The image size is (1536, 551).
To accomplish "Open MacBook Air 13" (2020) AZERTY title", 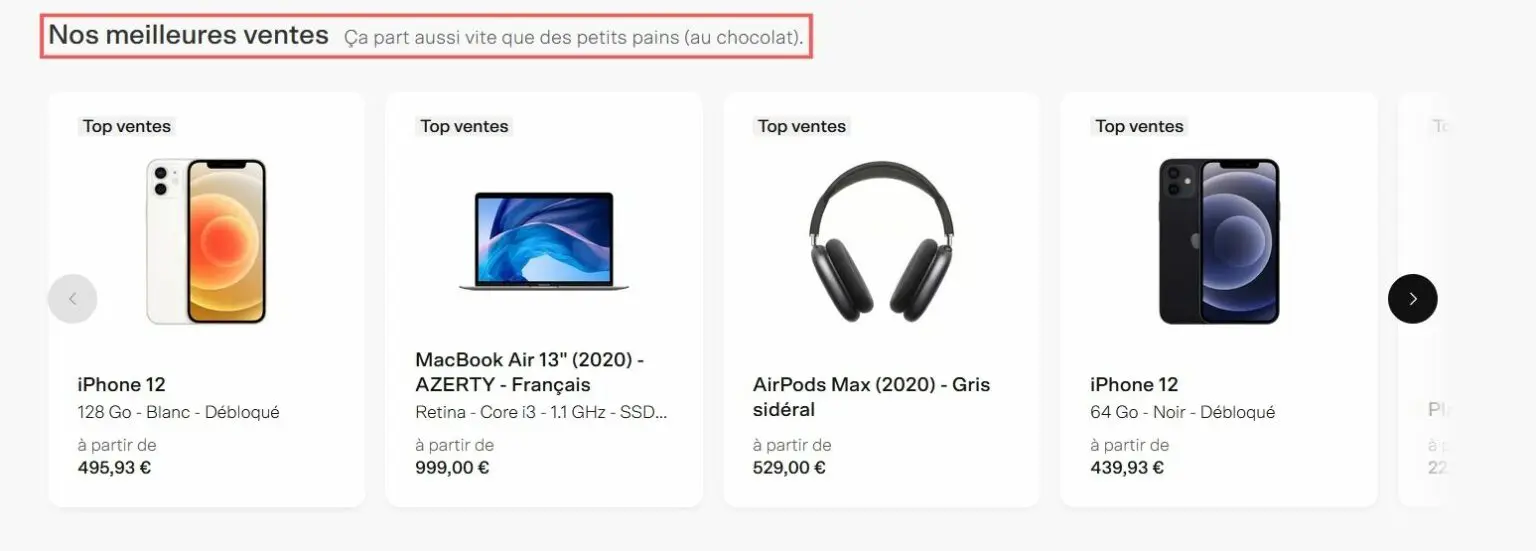I will [530, 372].
